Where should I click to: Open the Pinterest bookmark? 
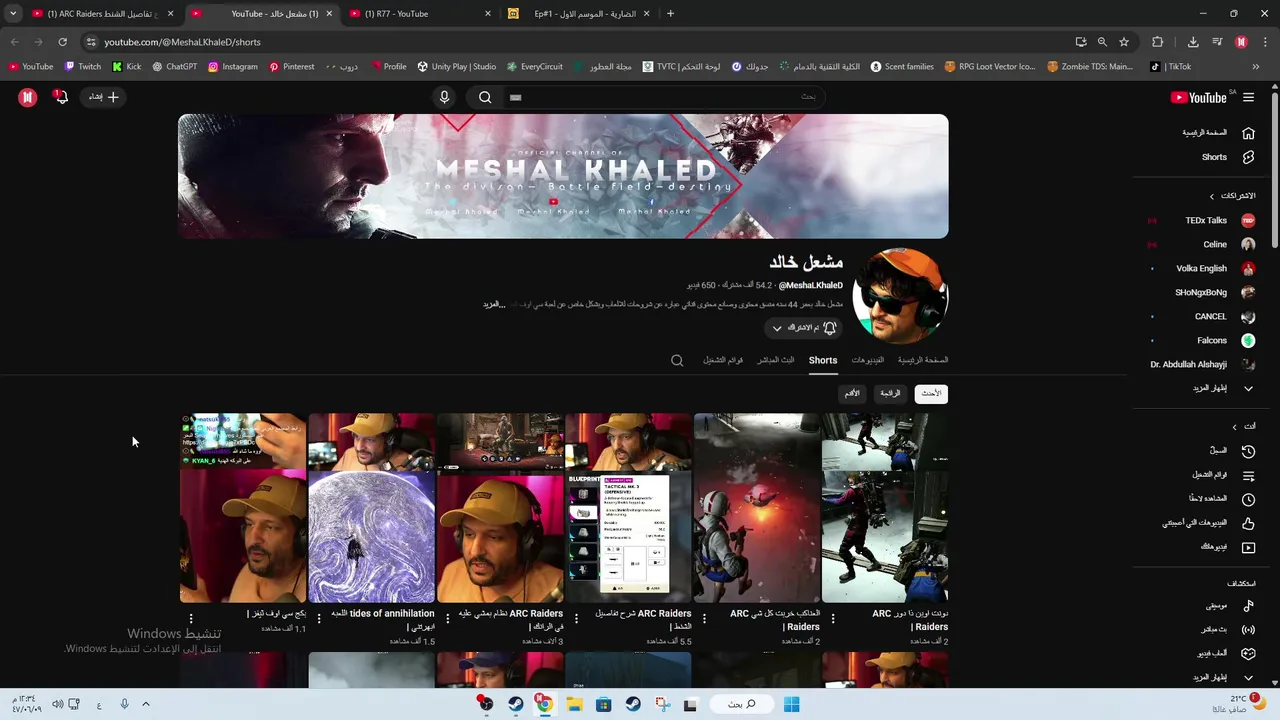[291, 67]
